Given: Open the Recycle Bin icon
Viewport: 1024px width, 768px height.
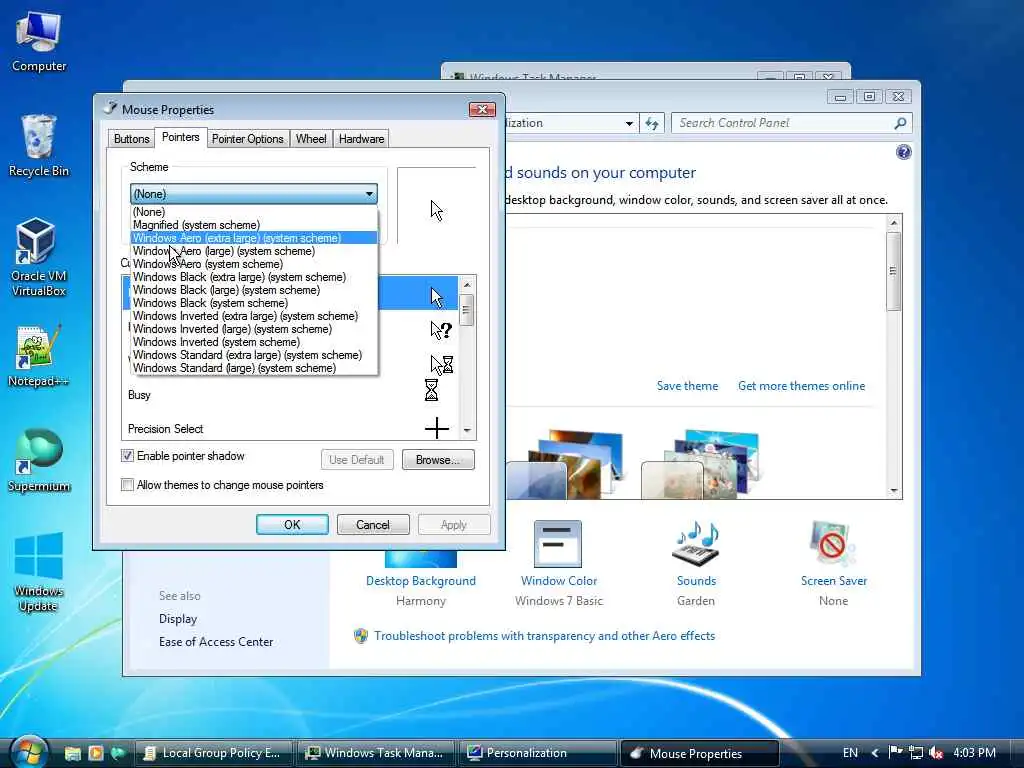Looking at the screenshot, I should click(x=39, y=145).
